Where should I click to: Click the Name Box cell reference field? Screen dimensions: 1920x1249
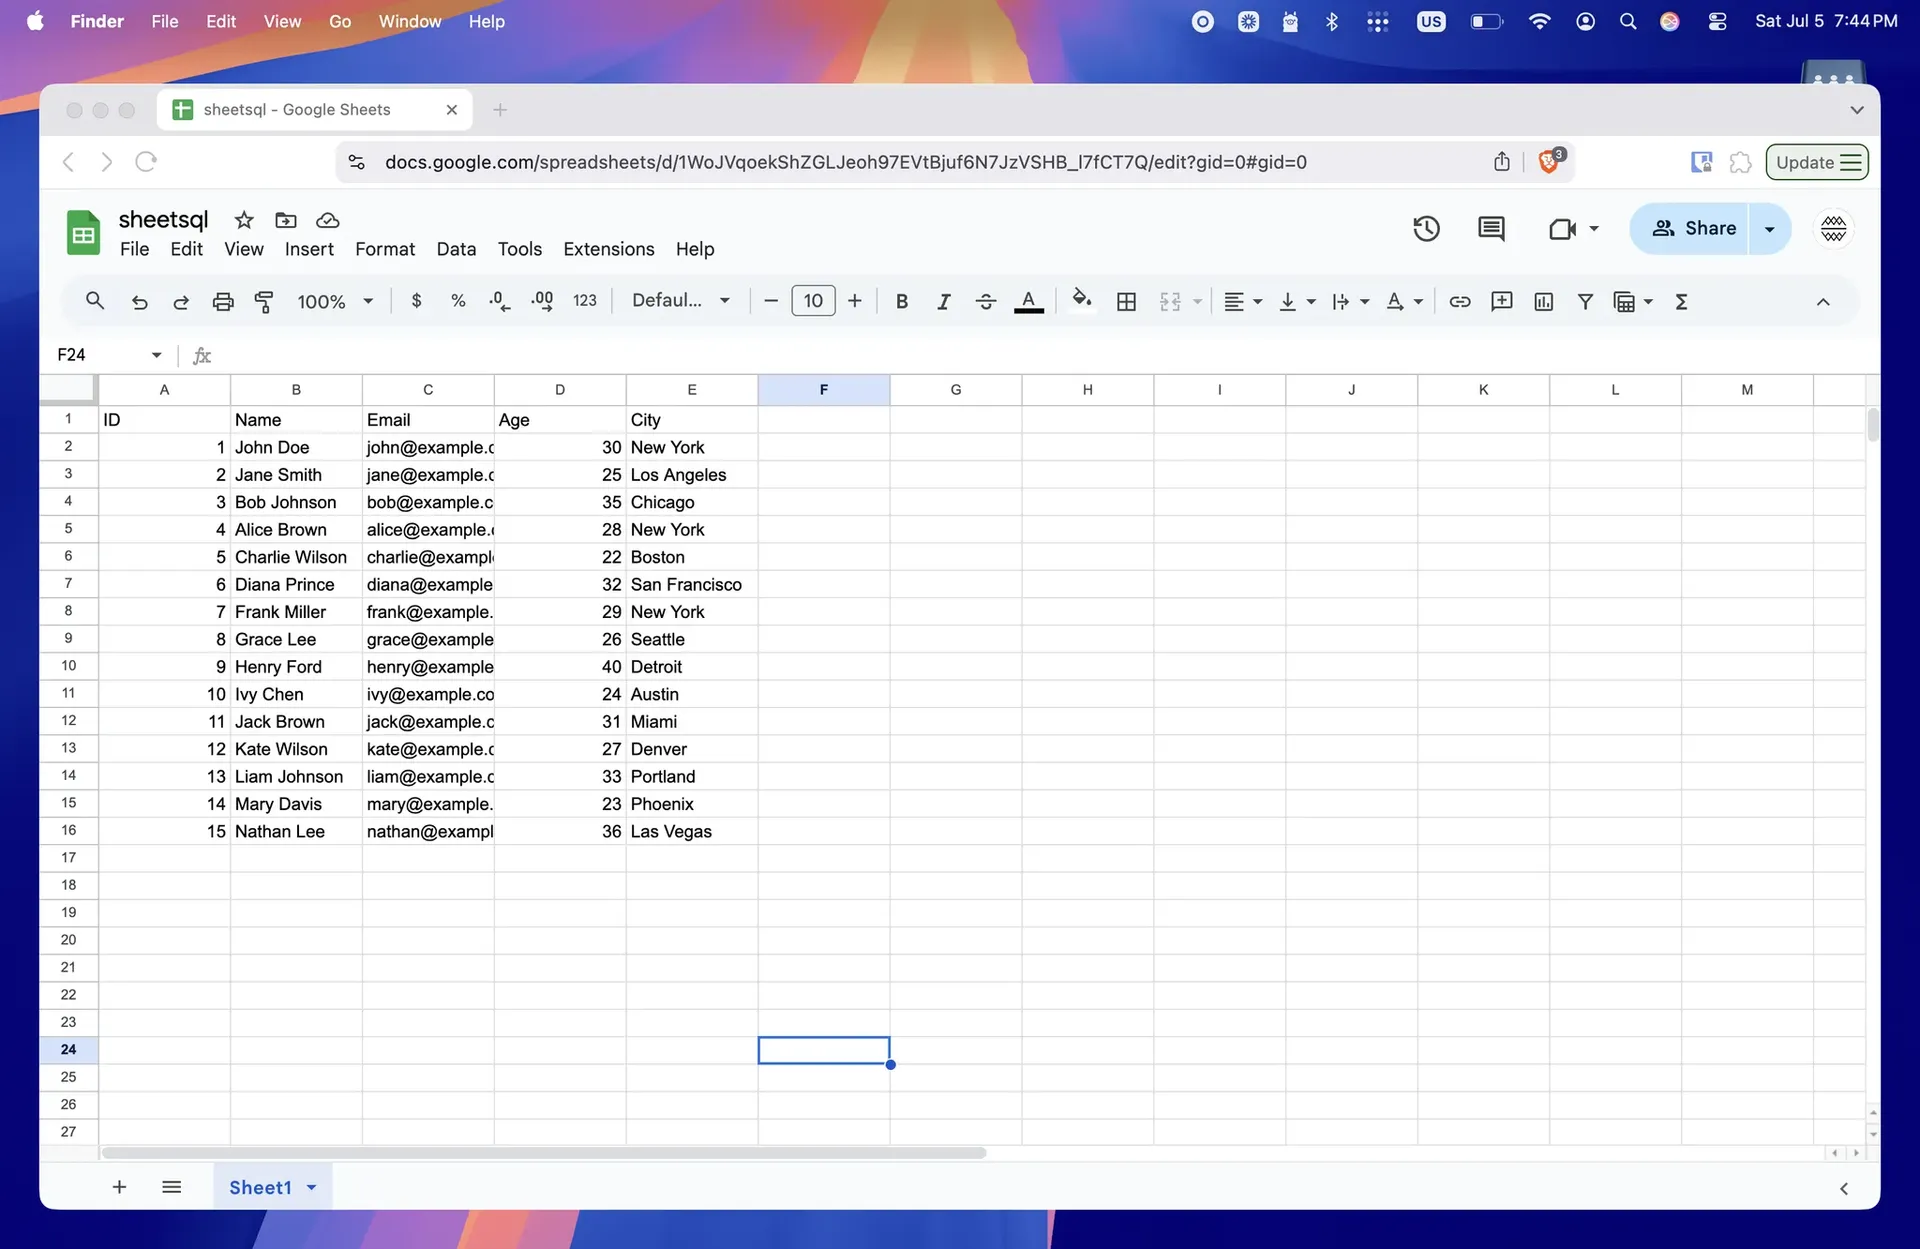(100, 355)
